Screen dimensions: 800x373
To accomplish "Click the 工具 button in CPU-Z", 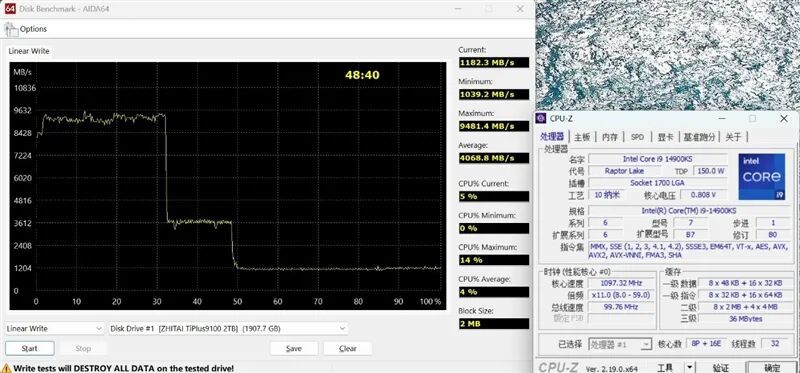I will coord(664,367).
